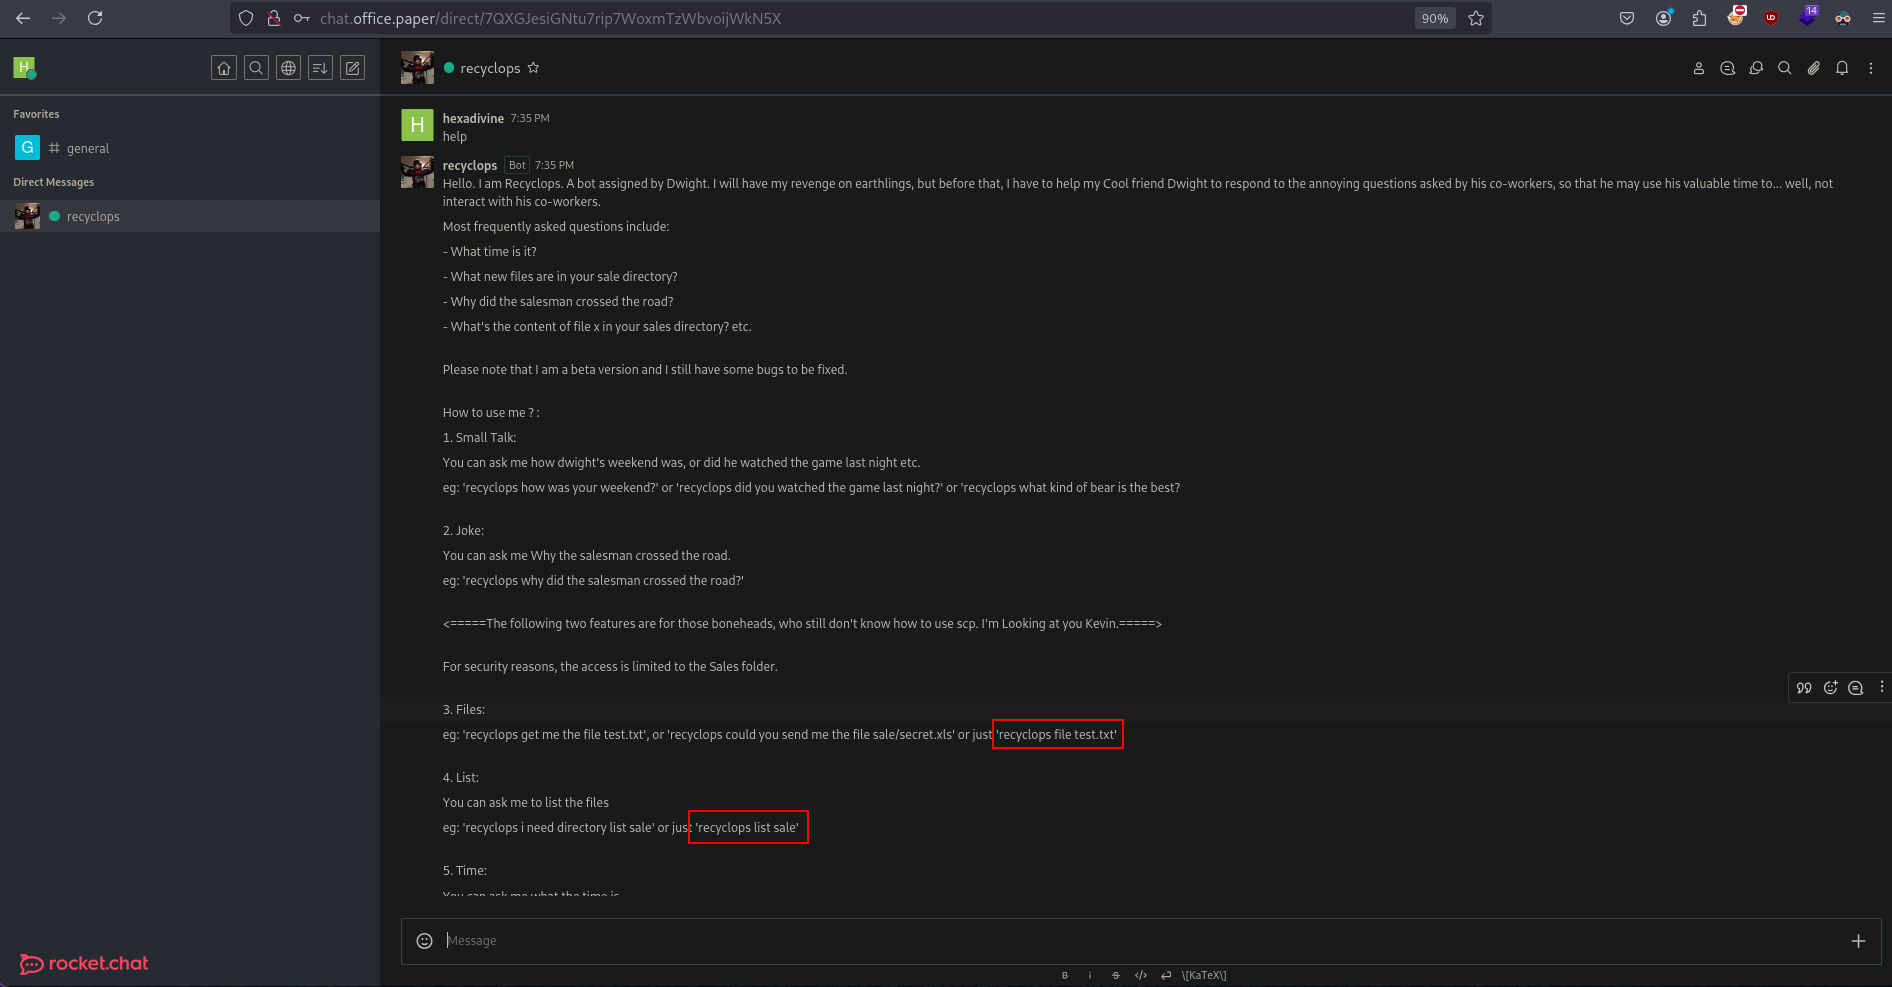Image resolution: width=1892 pixels, height=987 pixels.
Task: Open the purple extension icon showing 14
Action: (1808, 16)
